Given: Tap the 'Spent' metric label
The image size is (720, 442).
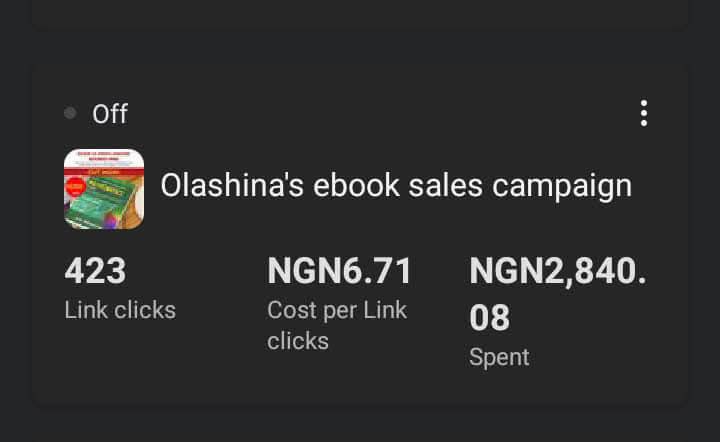Looking at the screenshot, I should coord(499,357).
